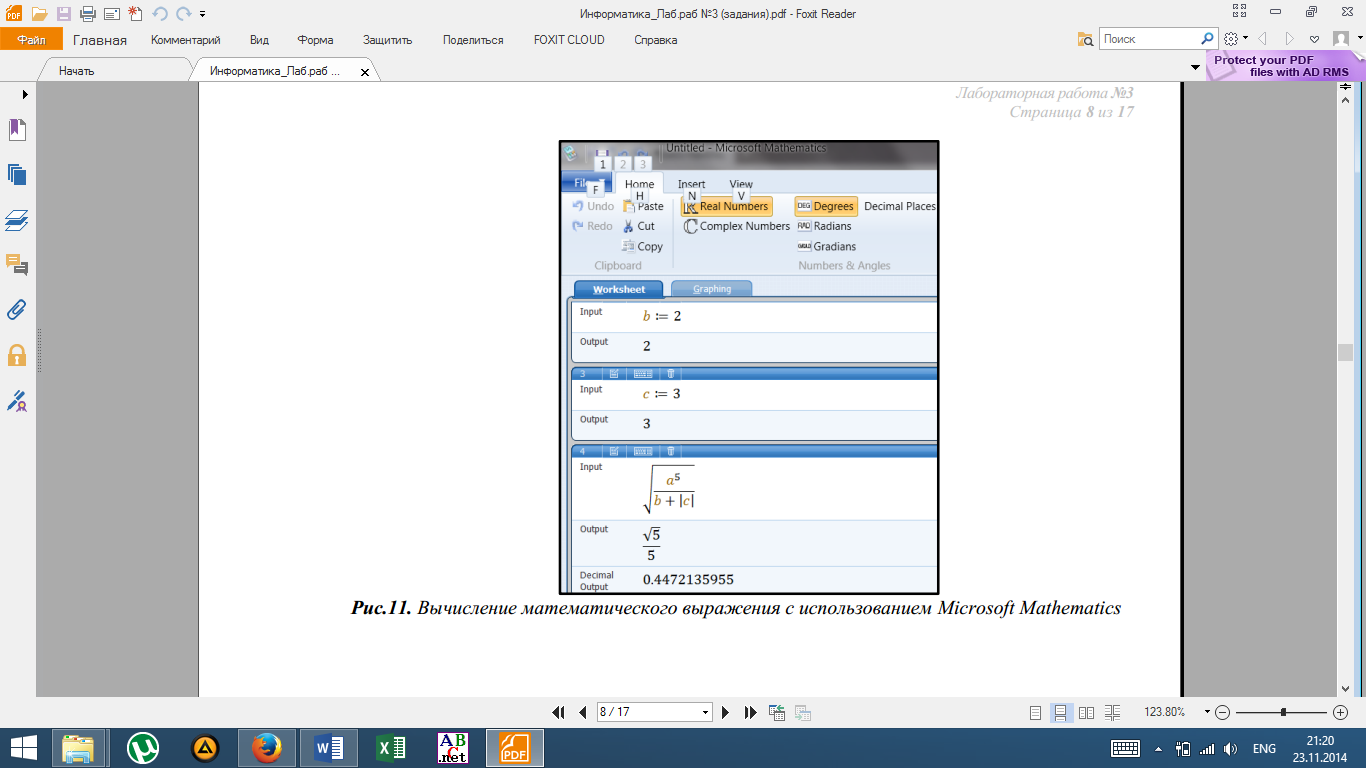Click the email envelope icon in the quick access bar
Image resolution: width=1366 pixels, height=768 pixels.
(x=111, y=14)
